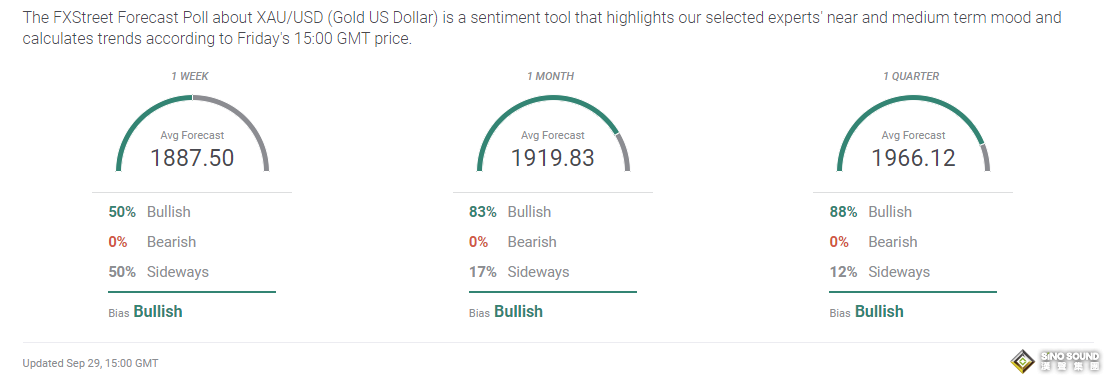Click the 12% Sideways entry
Viewport: 1109px width, 383px height.
(879, 272)
